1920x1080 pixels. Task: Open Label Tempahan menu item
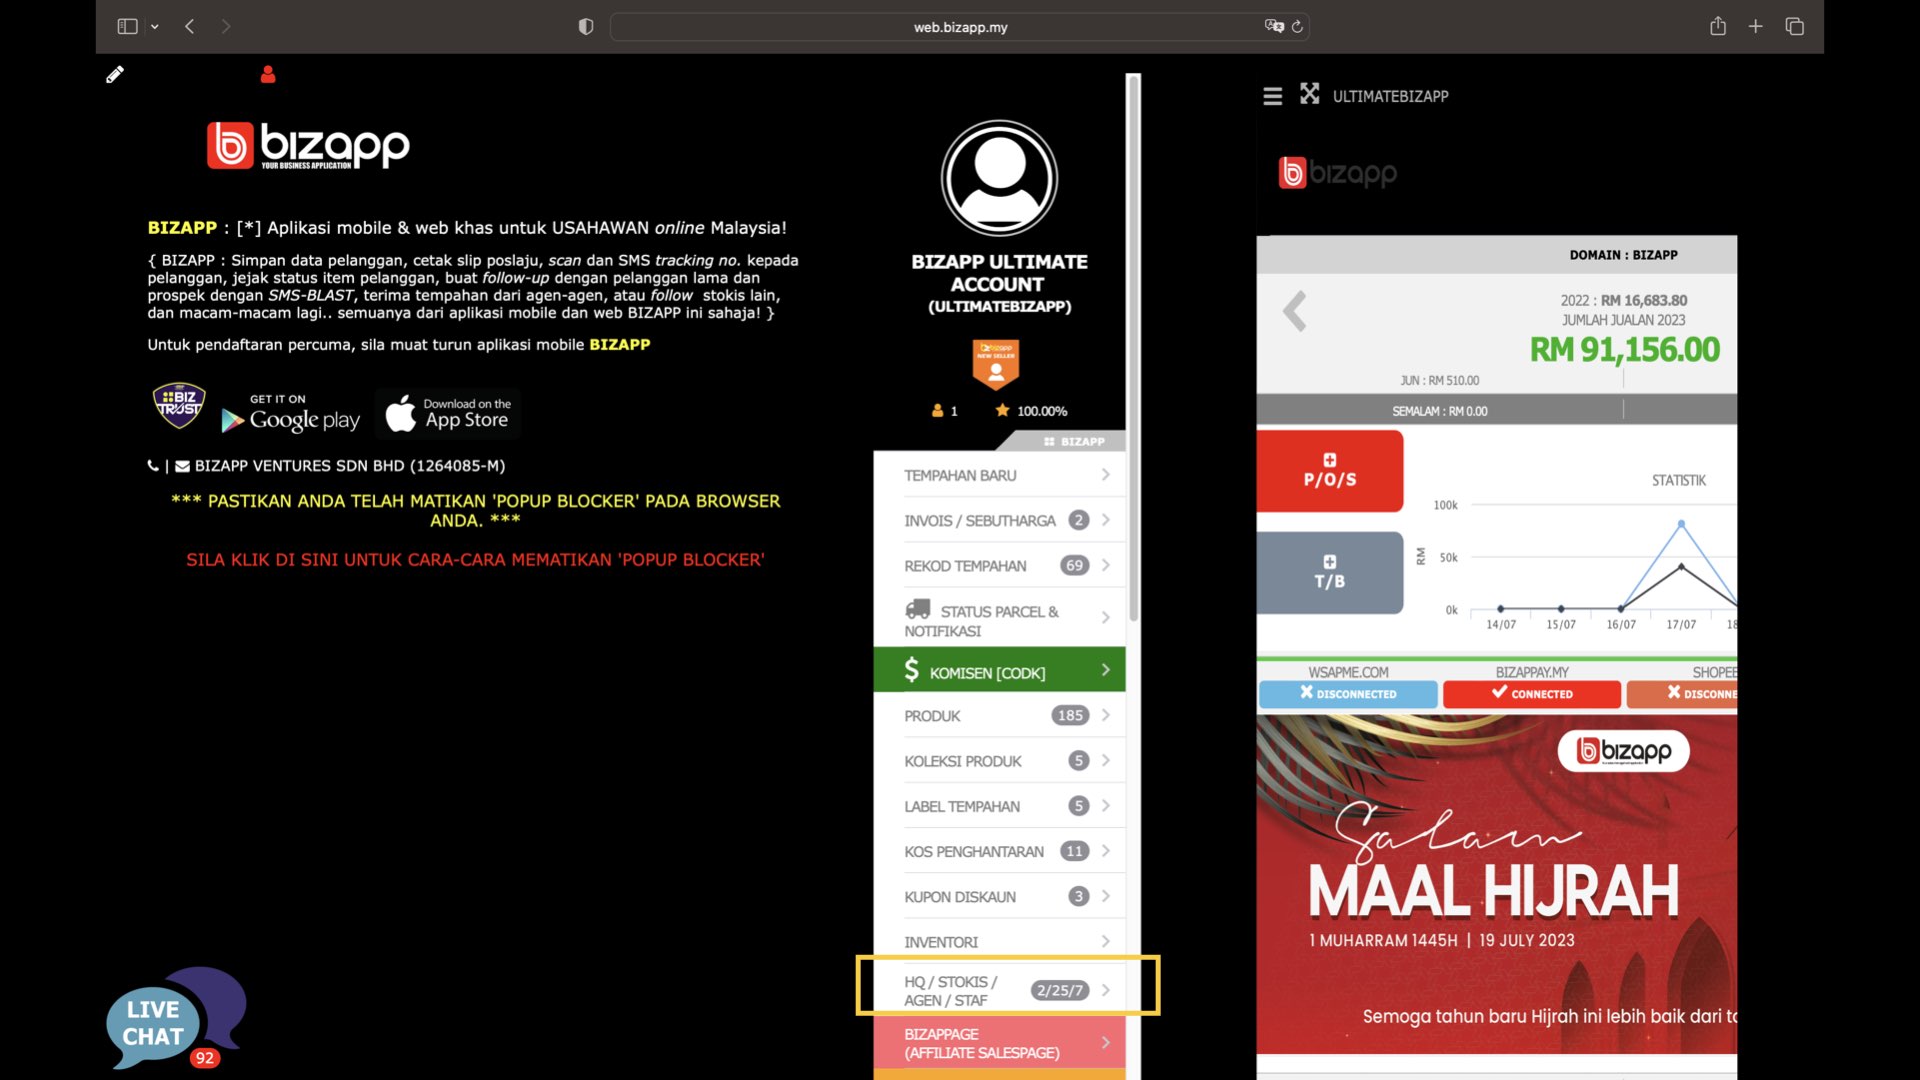[999, 806]
